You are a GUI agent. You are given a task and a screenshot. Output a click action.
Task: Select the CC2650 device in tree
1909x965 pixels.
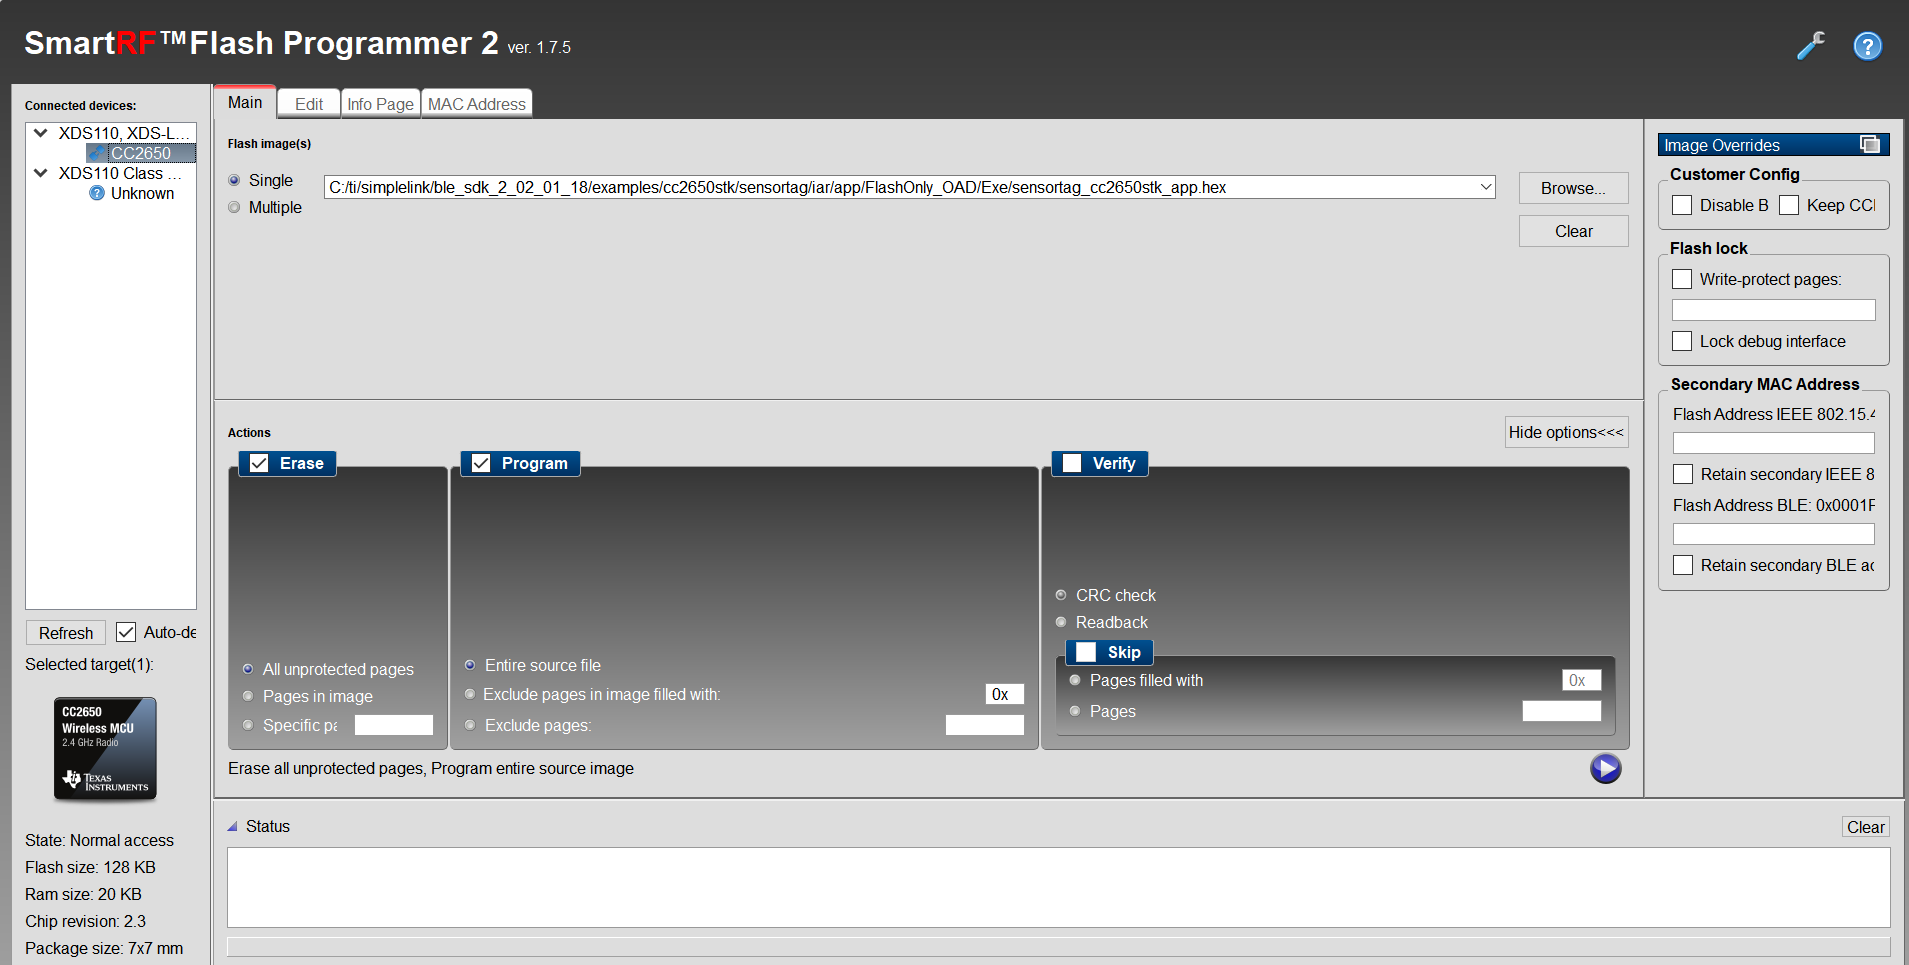point(141,153)
